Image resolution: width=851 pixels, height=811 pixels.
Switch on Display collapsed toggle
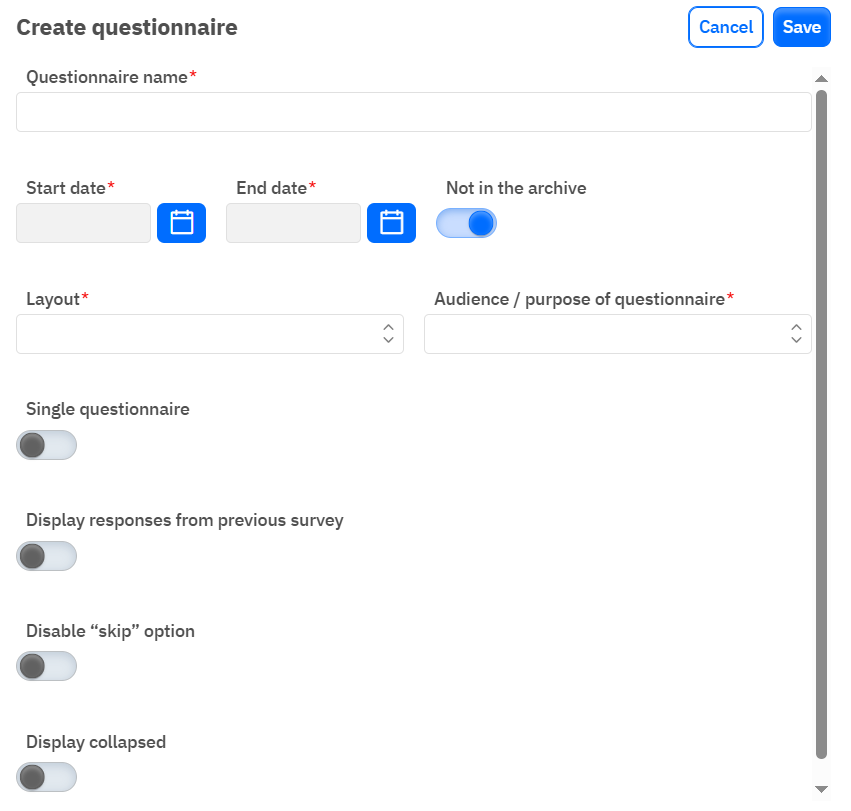tap(46, 777)
